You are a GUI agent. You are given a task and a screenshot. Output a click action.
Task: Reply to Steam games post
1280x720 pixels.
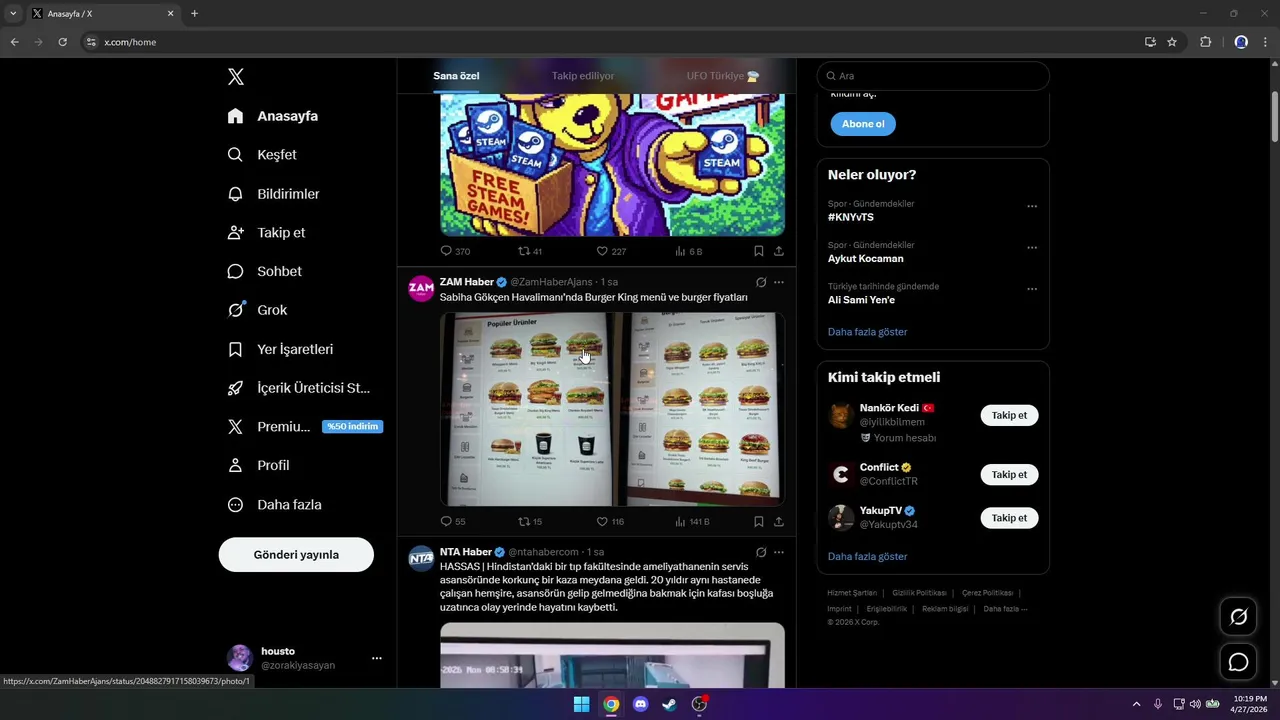click(x=455, y=251)
